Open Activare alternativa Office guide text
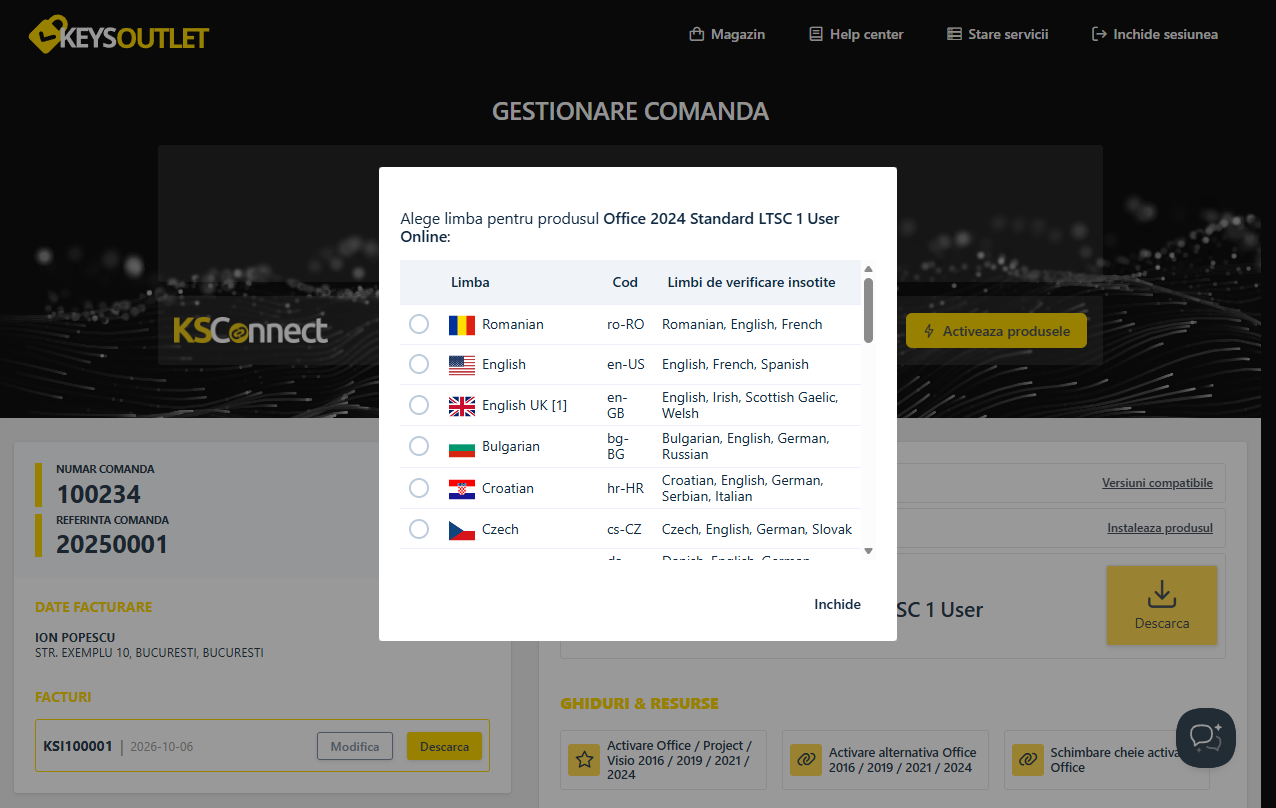 [x=902, y=760]
